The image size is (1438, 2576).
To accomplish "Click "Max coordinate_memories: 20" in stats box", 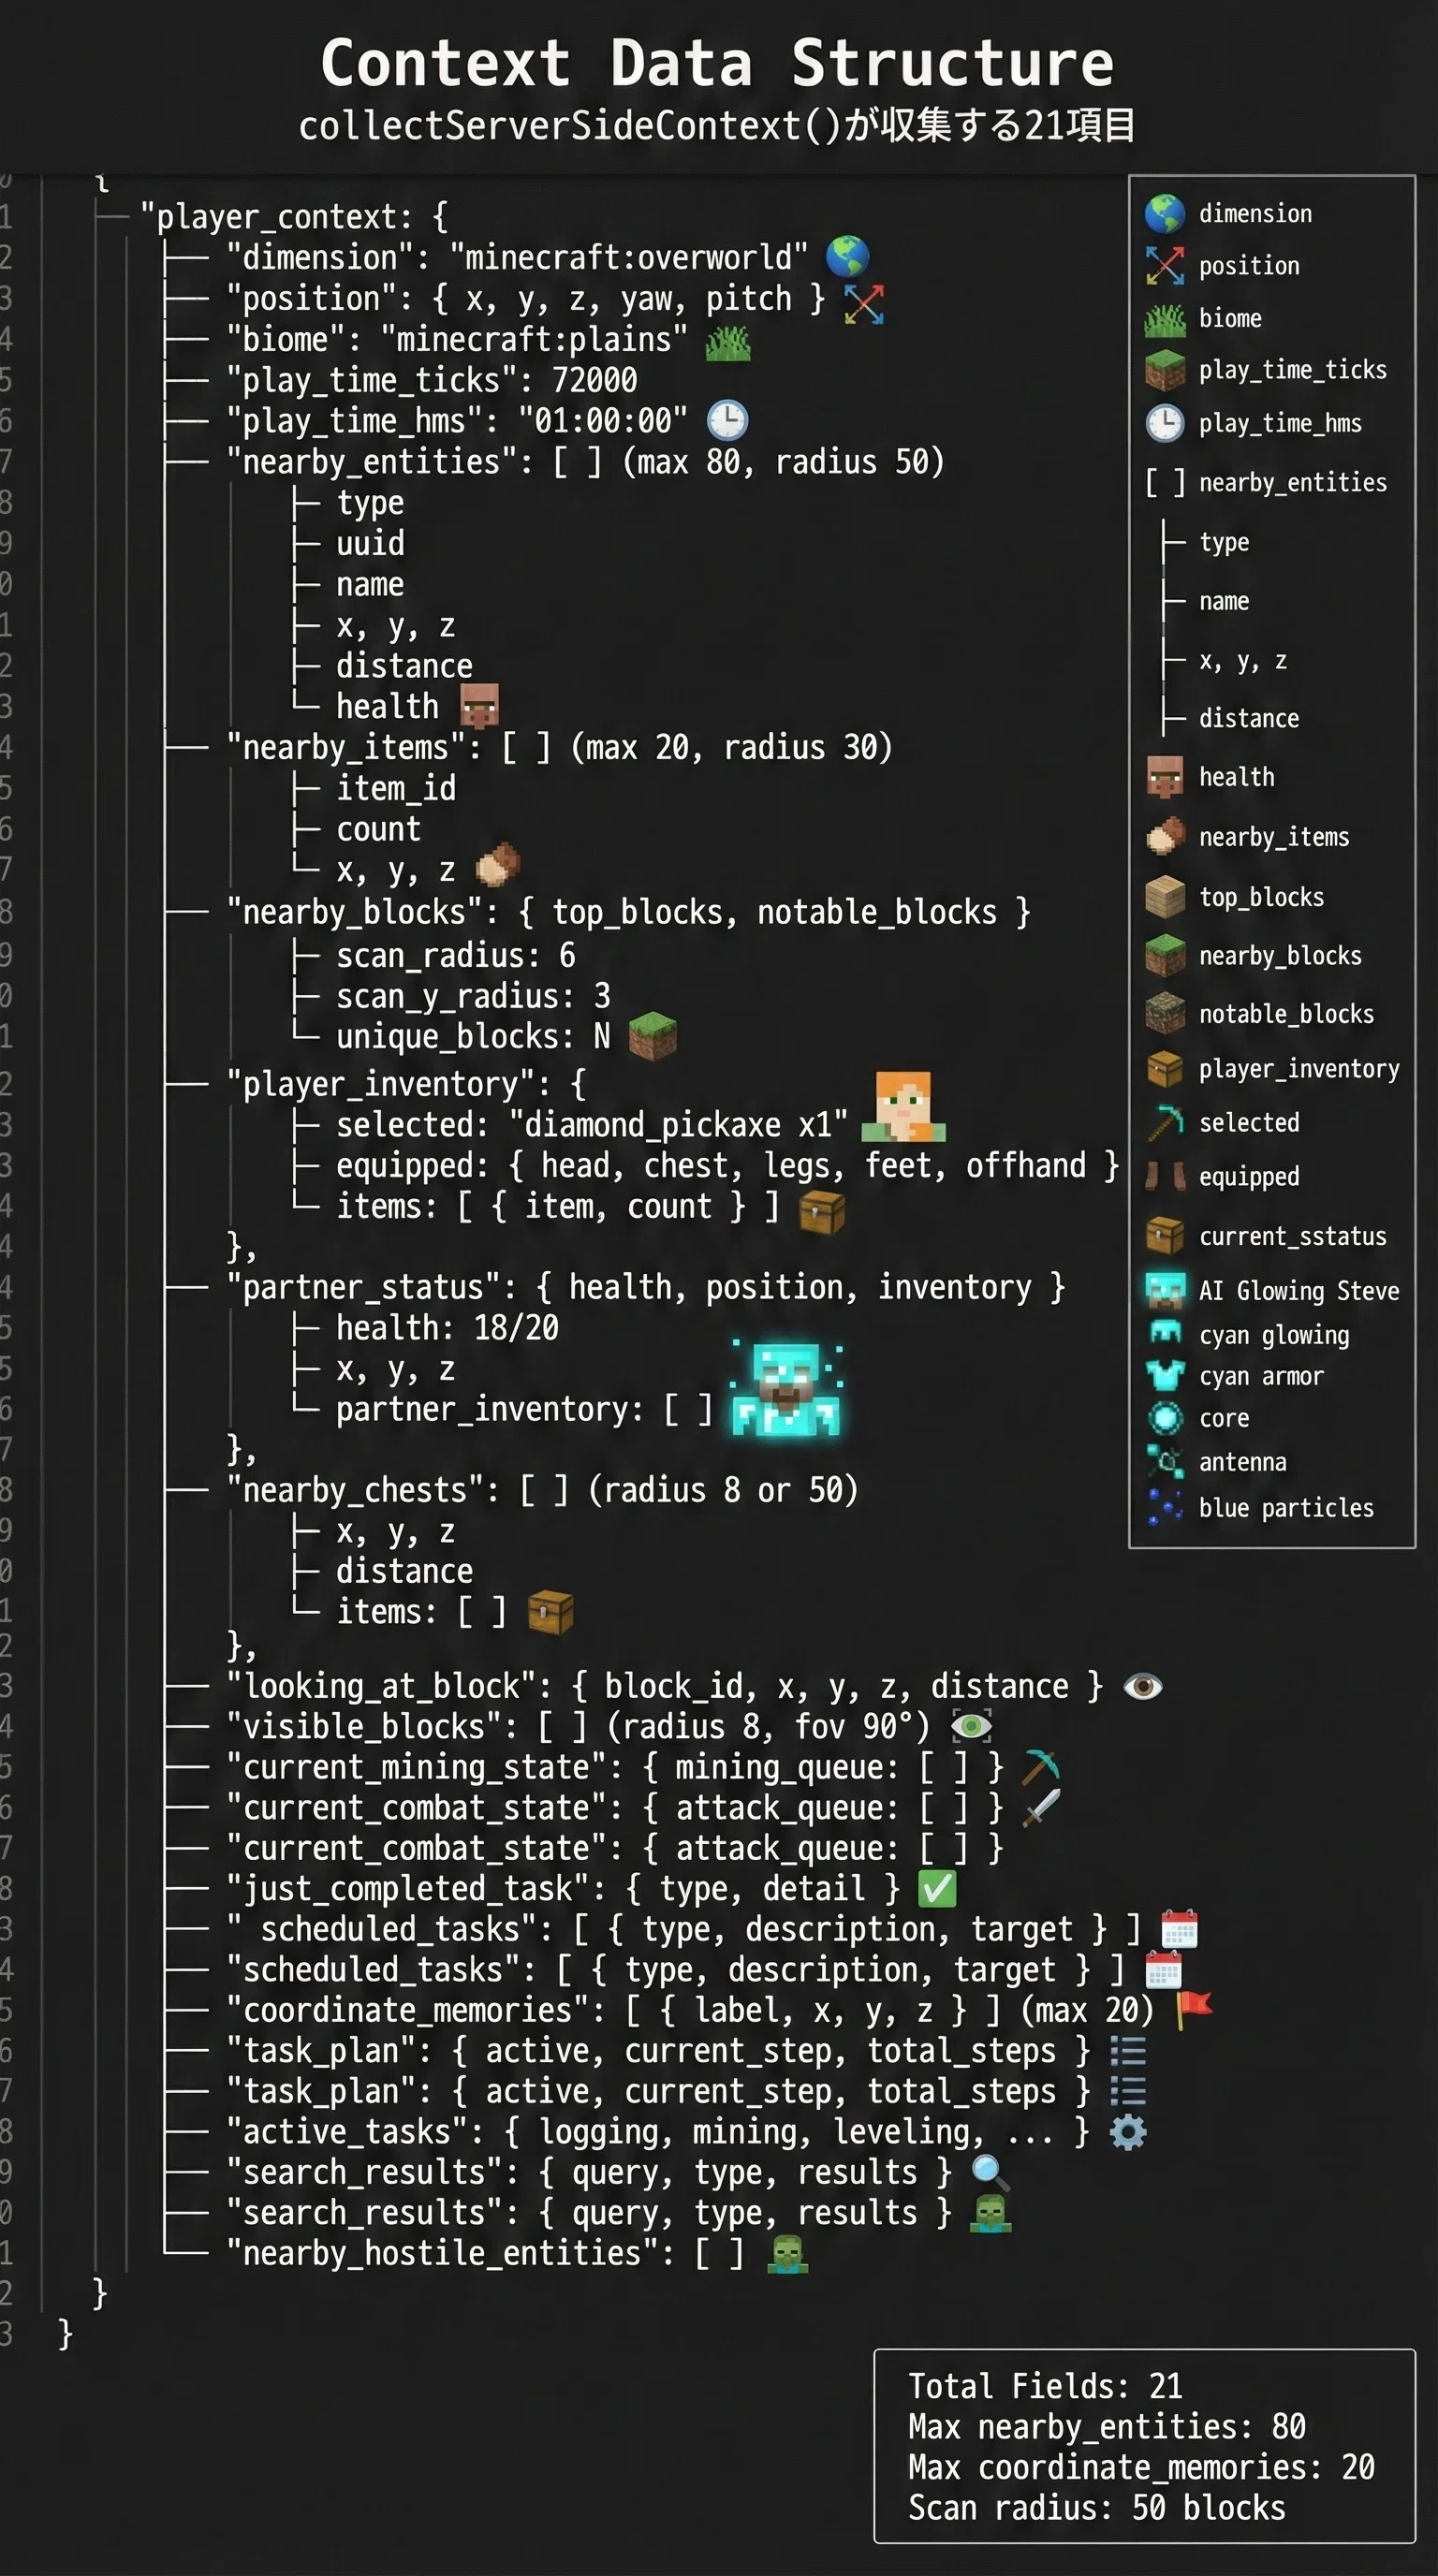I will pyautogui.click(x=1141, y=2467).
